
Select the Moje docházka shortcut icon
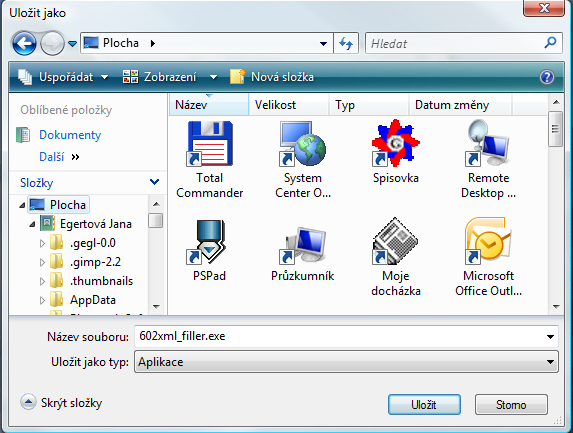click(395, 241)
